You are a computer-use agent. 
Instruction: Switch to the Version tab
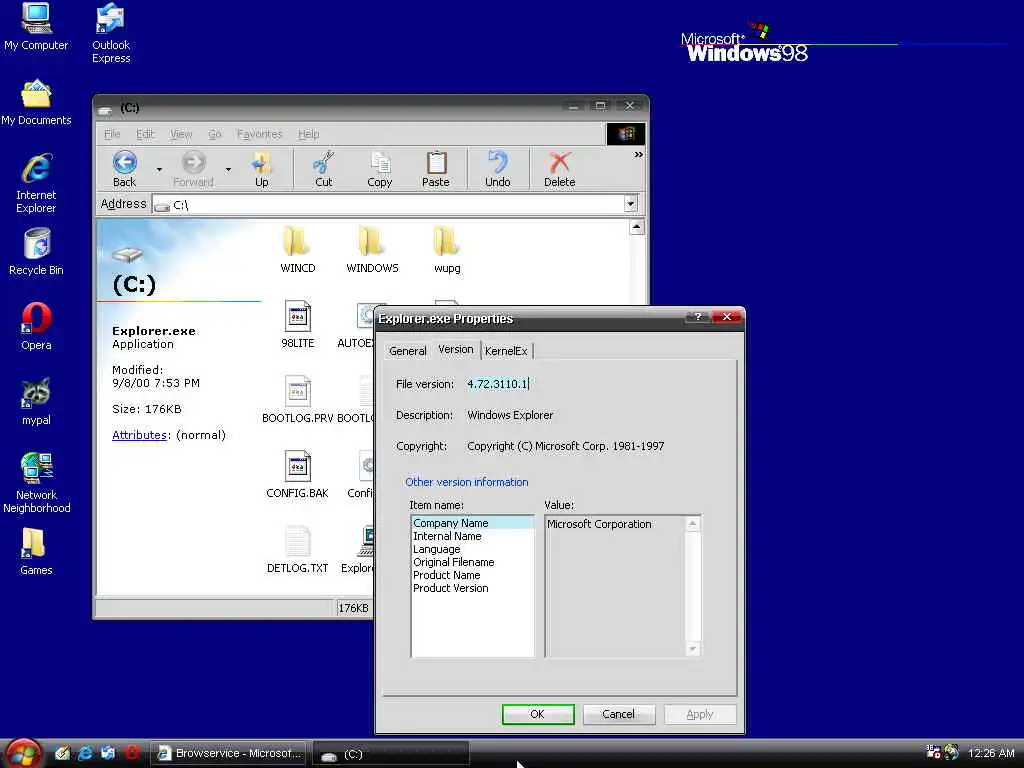tap(456, 349)
